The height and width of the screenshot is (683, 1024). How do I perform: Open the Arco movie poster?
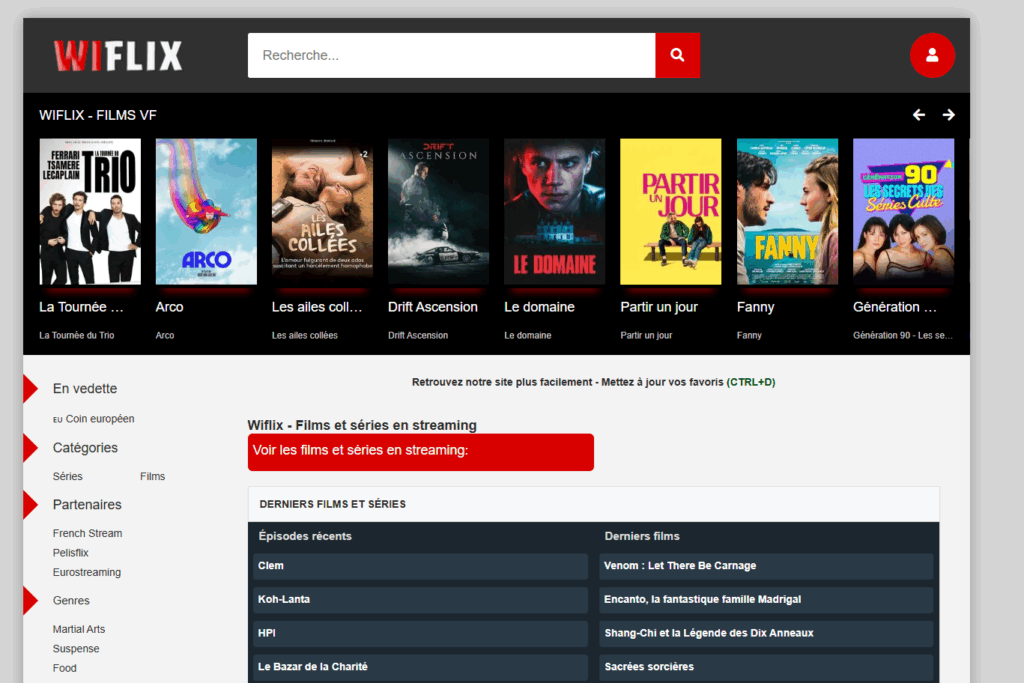click(x=206, y=212)
